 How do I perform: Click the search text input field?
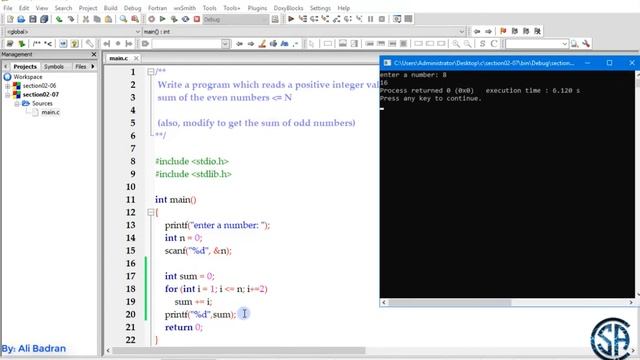tap(187, 44)
